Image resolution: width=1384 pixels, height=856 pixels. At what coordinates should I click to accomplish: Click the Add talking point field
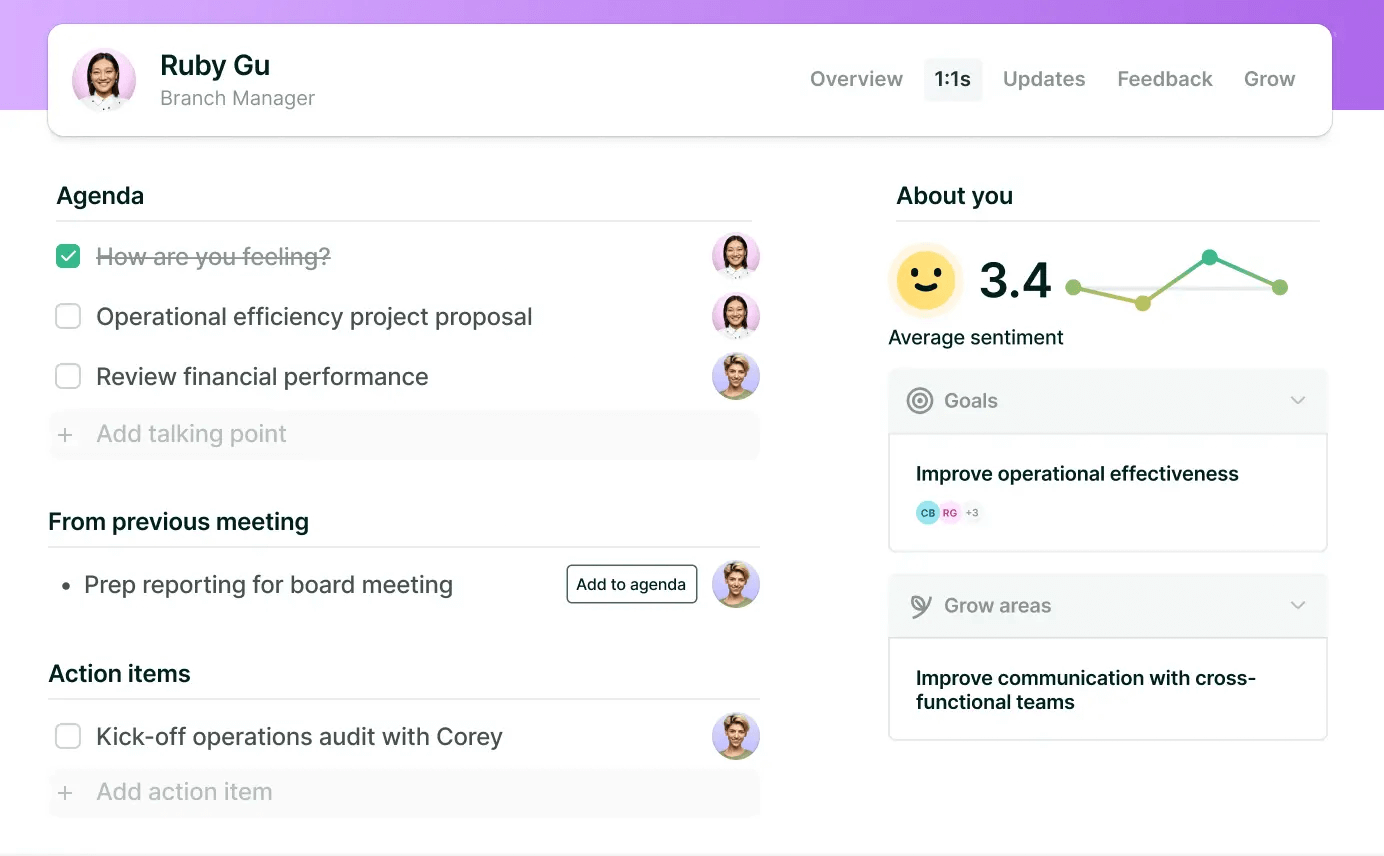(x=404, y=434)
